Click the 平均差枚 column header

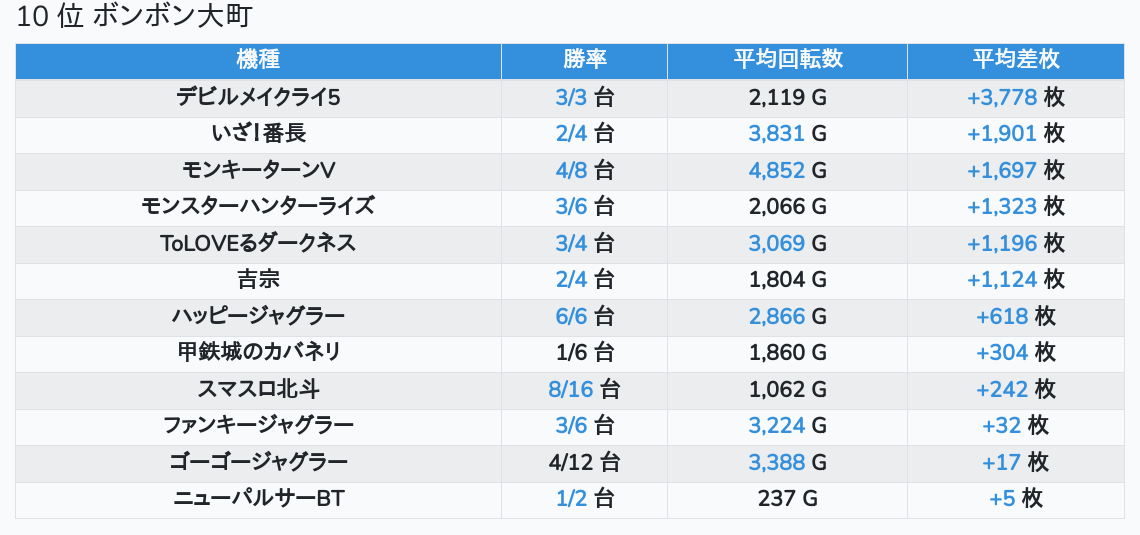1016,60
